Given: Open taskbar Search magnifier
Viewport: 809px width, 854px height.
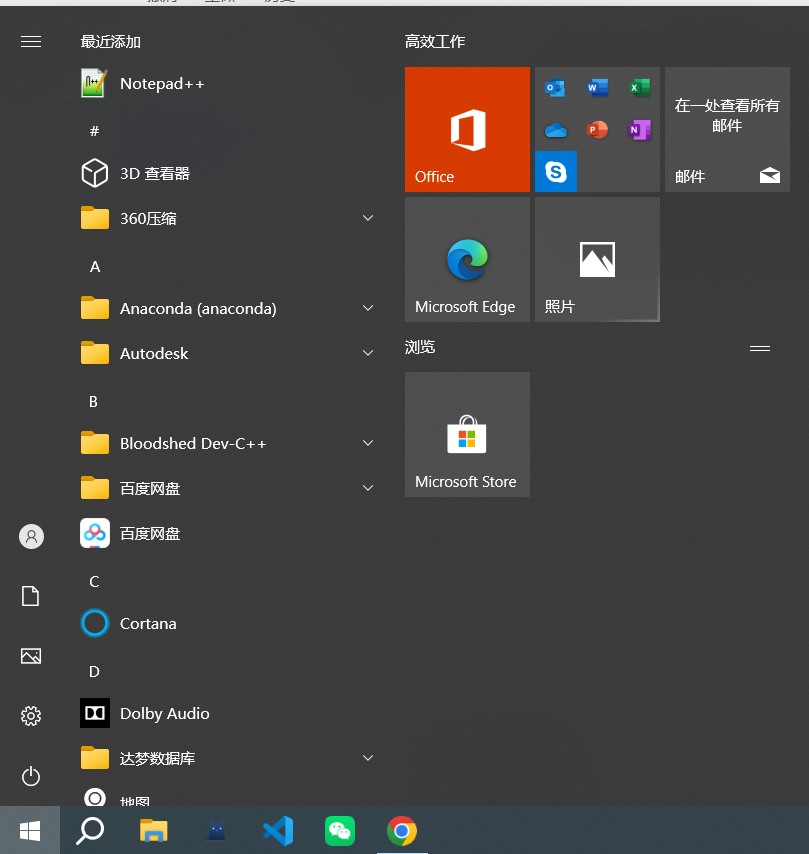Looking at the screenshot, I should coord(90,831).
